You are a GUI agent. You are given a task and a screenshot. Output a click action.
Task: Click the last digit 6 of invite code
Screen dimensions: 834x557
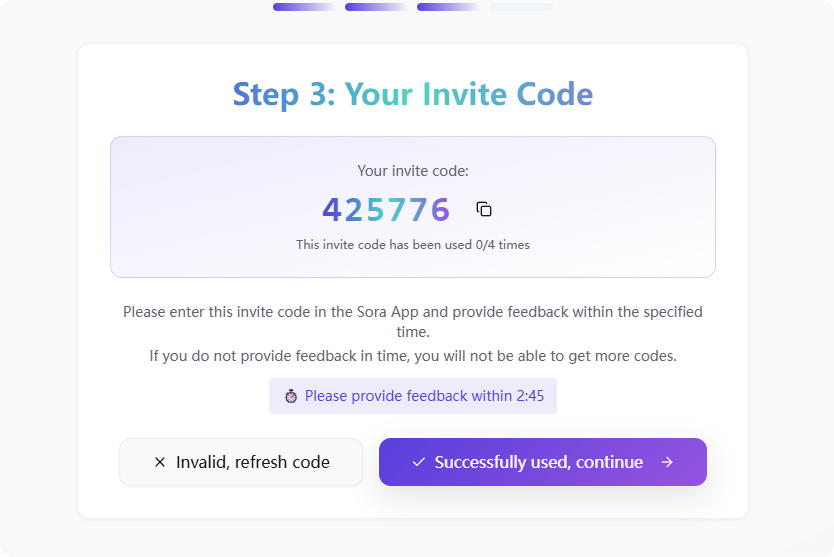point(440,210)
